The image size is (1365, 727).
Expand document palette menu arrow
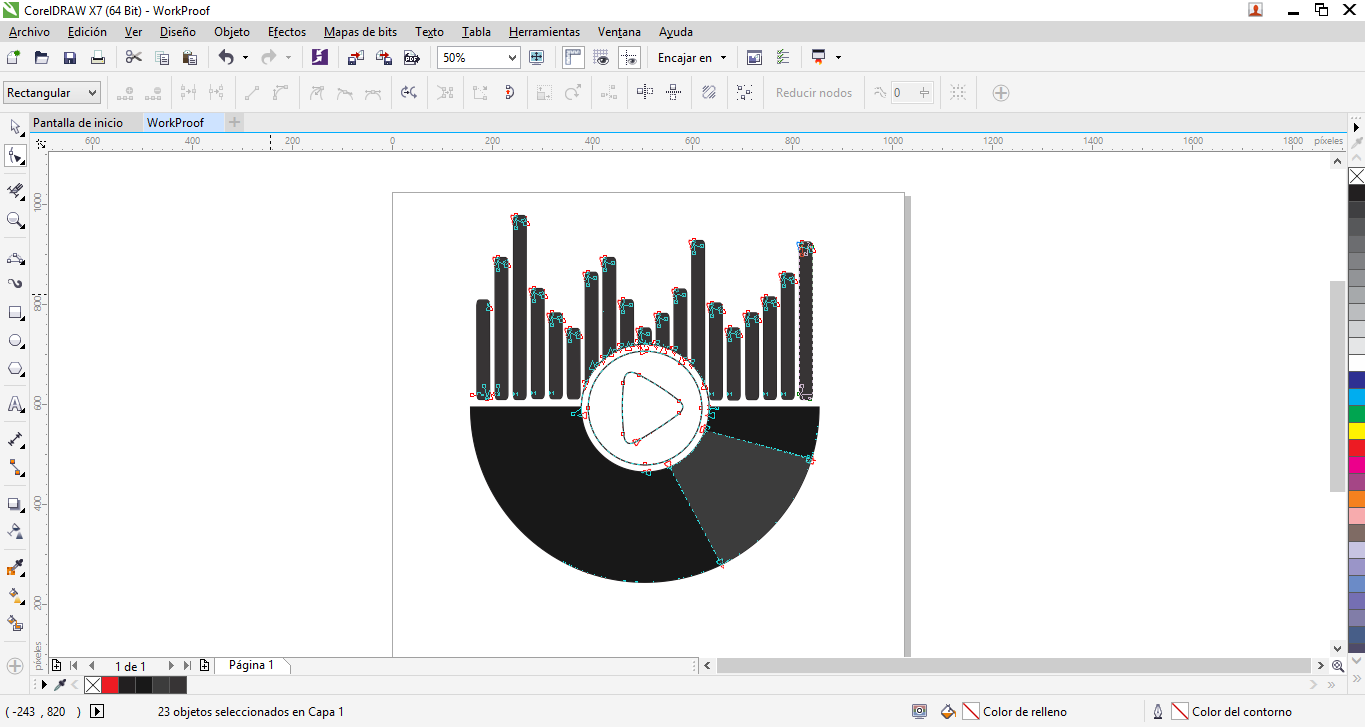tap(44, 685)
